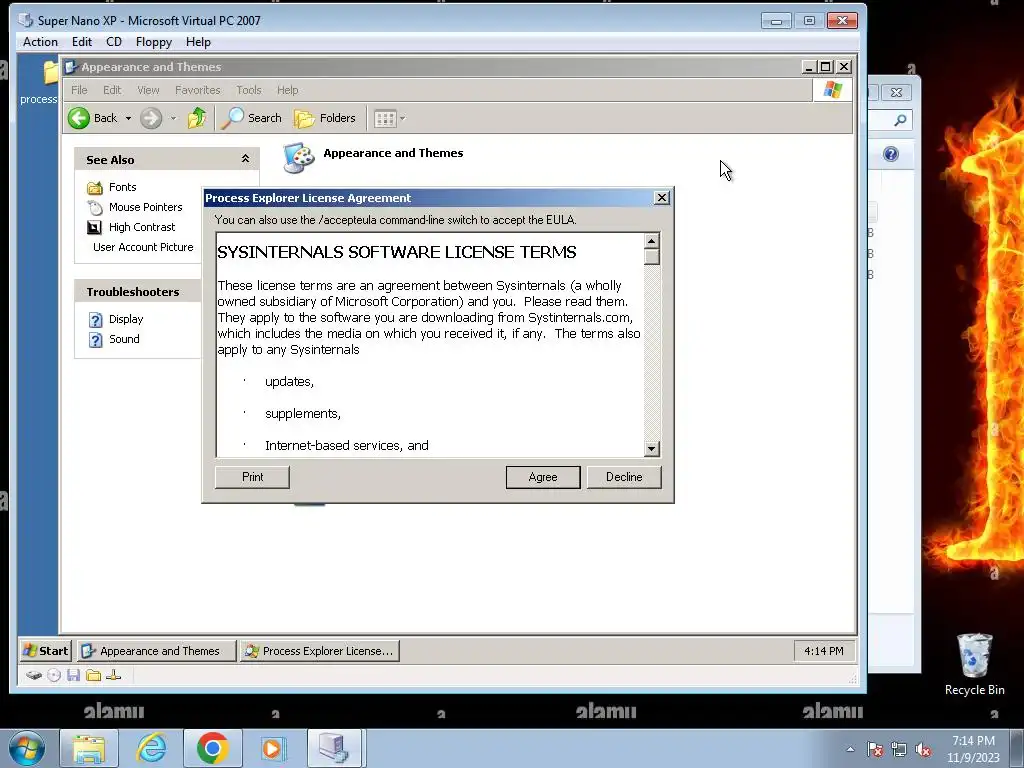This screenshot has width=1024, height=768.
Task: Open Google Chrome from the taskbar
Action: [212, 748]
